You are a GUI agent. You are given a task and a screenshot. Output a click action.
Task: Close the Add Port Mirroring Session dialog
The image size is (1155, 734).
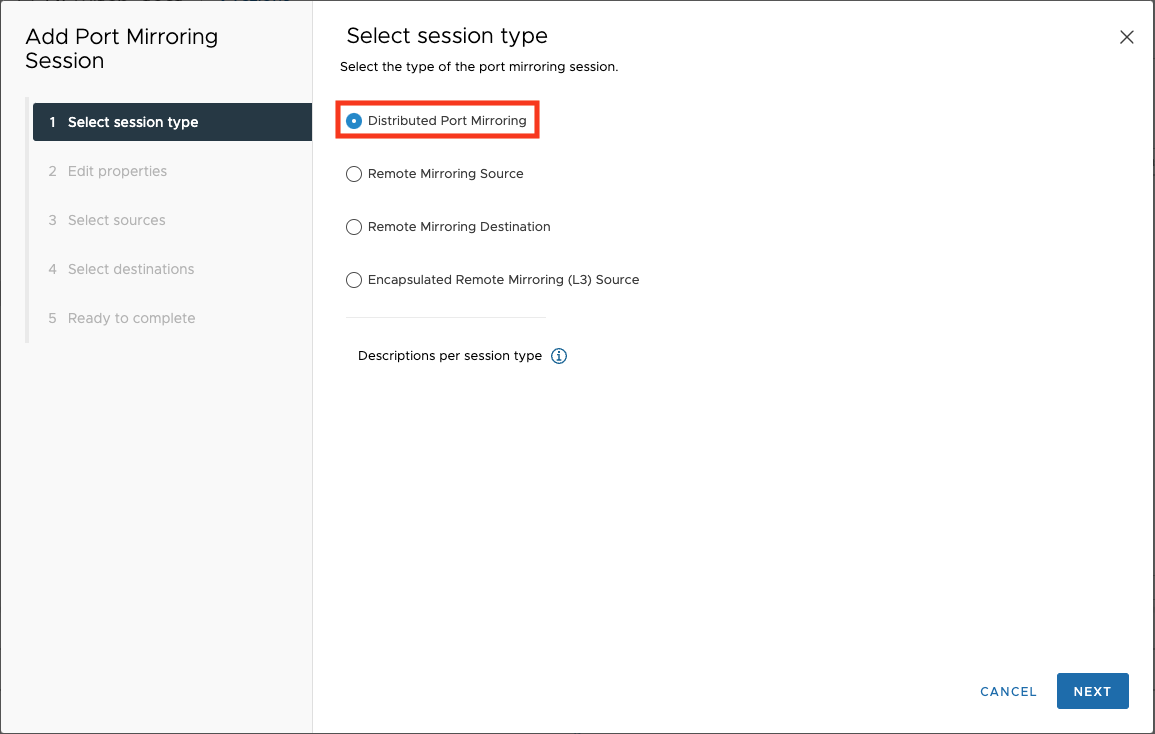click(1126, 38)
